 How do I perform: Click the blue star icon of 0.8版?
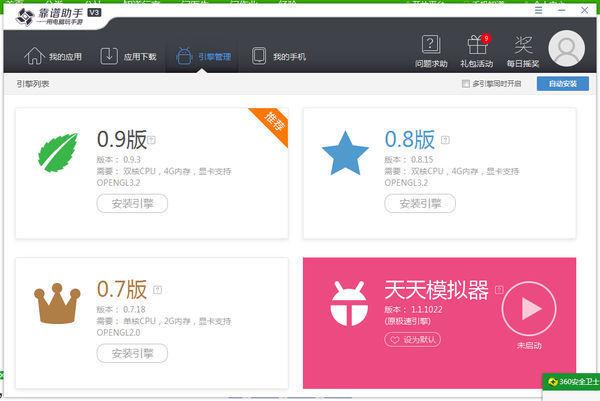[x=345, y=153]
